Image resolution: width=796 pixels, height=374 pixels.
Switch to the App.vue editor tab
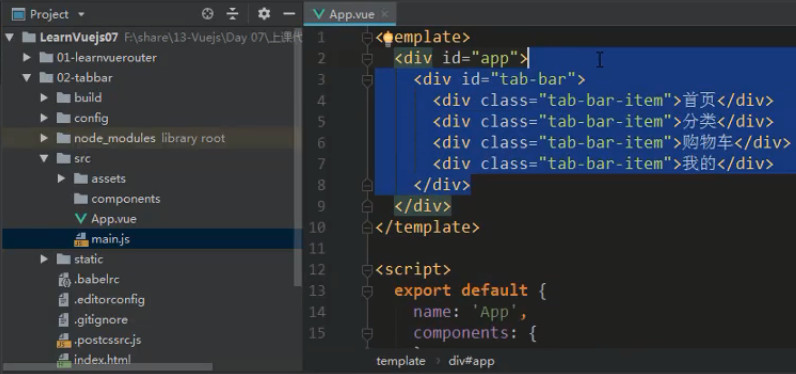click(350, 14)
